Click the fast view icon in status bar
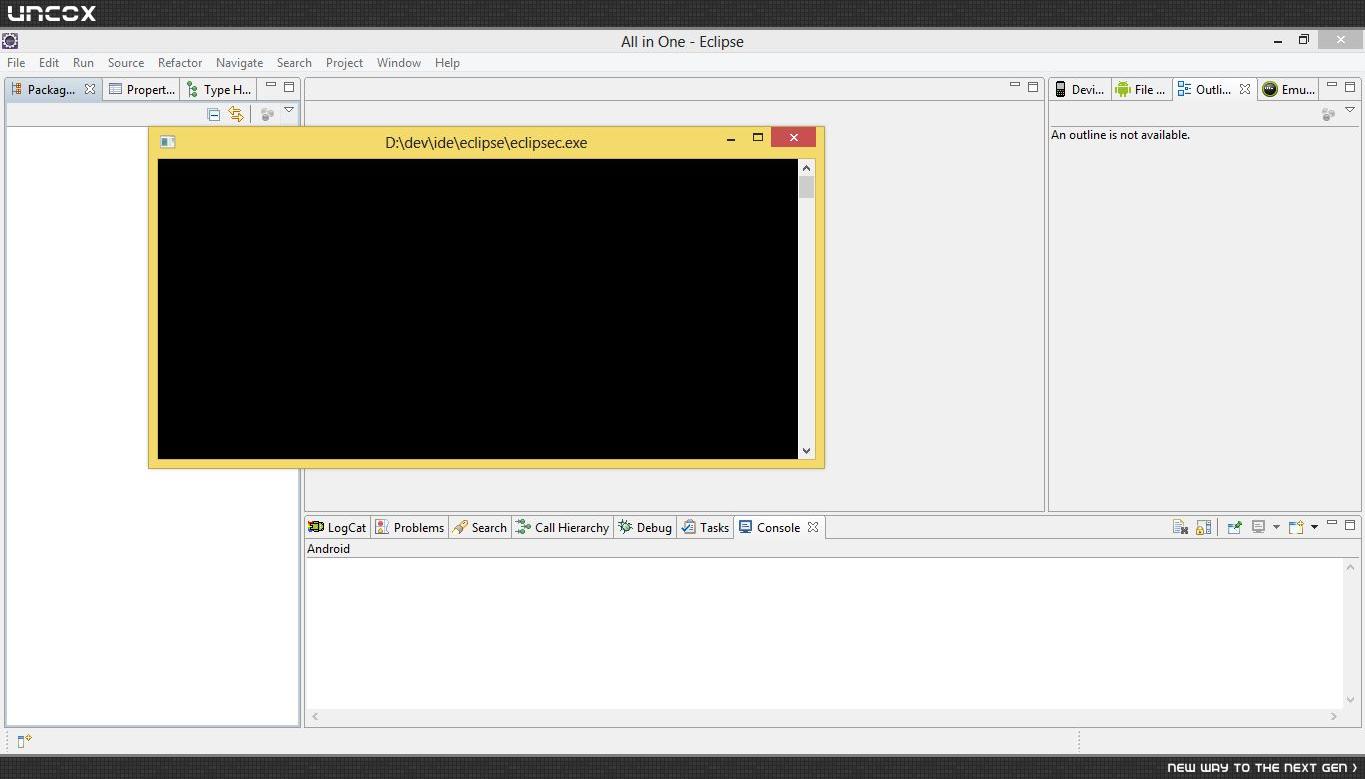 point(24,740)
